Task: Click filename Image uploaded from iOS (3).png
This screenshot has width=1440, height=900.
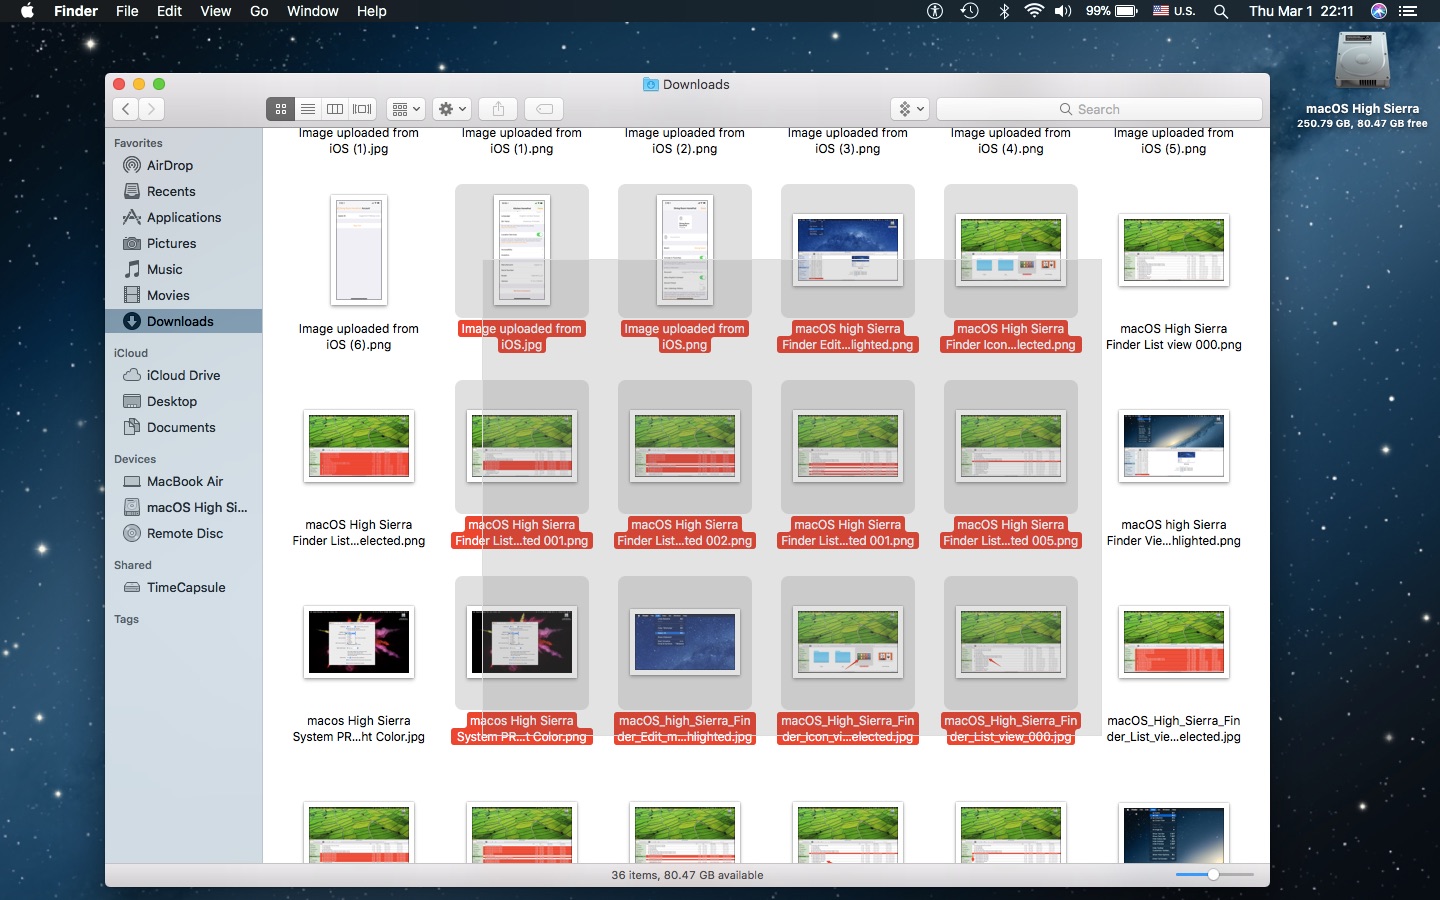Action: [x=848, y=140]
